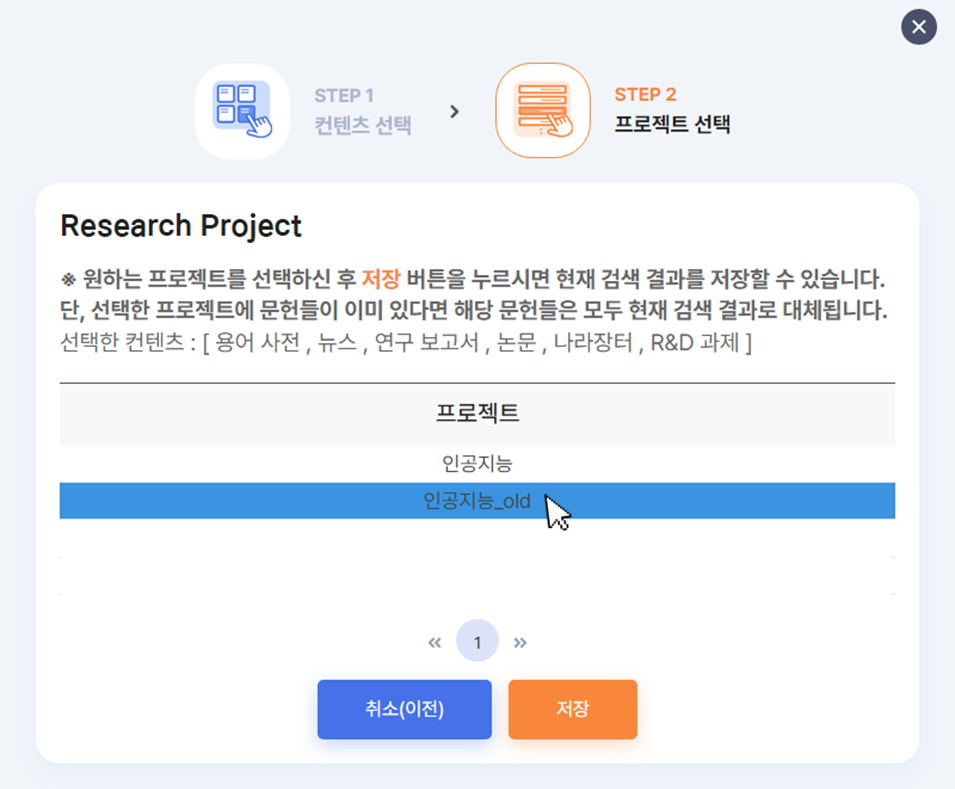
Task: Select the '인공지능' project row
Action: coord(477,464)
